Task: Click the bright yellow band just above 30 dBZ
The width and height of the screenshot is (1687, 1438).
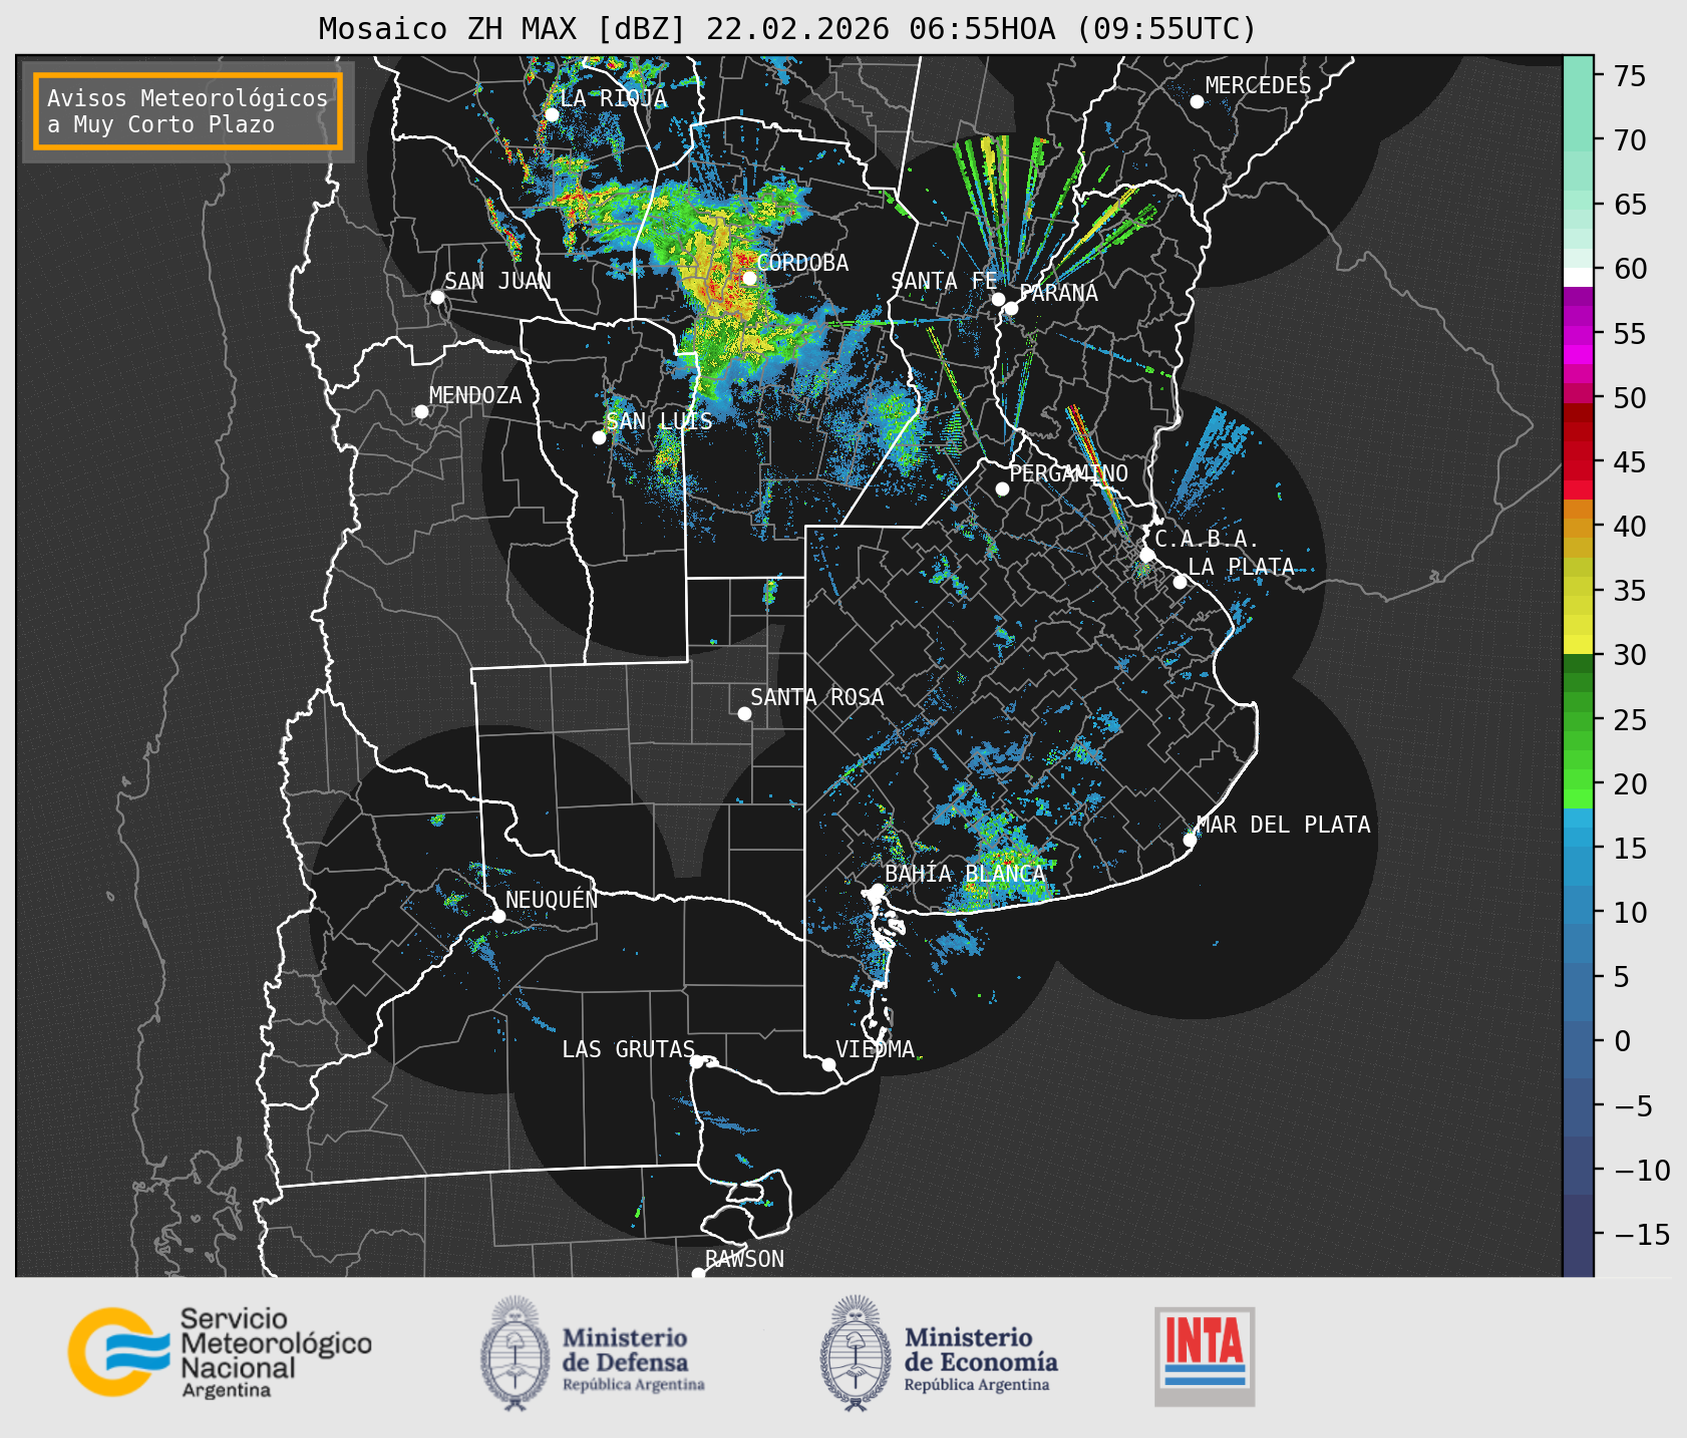Action: [1578, 644]
